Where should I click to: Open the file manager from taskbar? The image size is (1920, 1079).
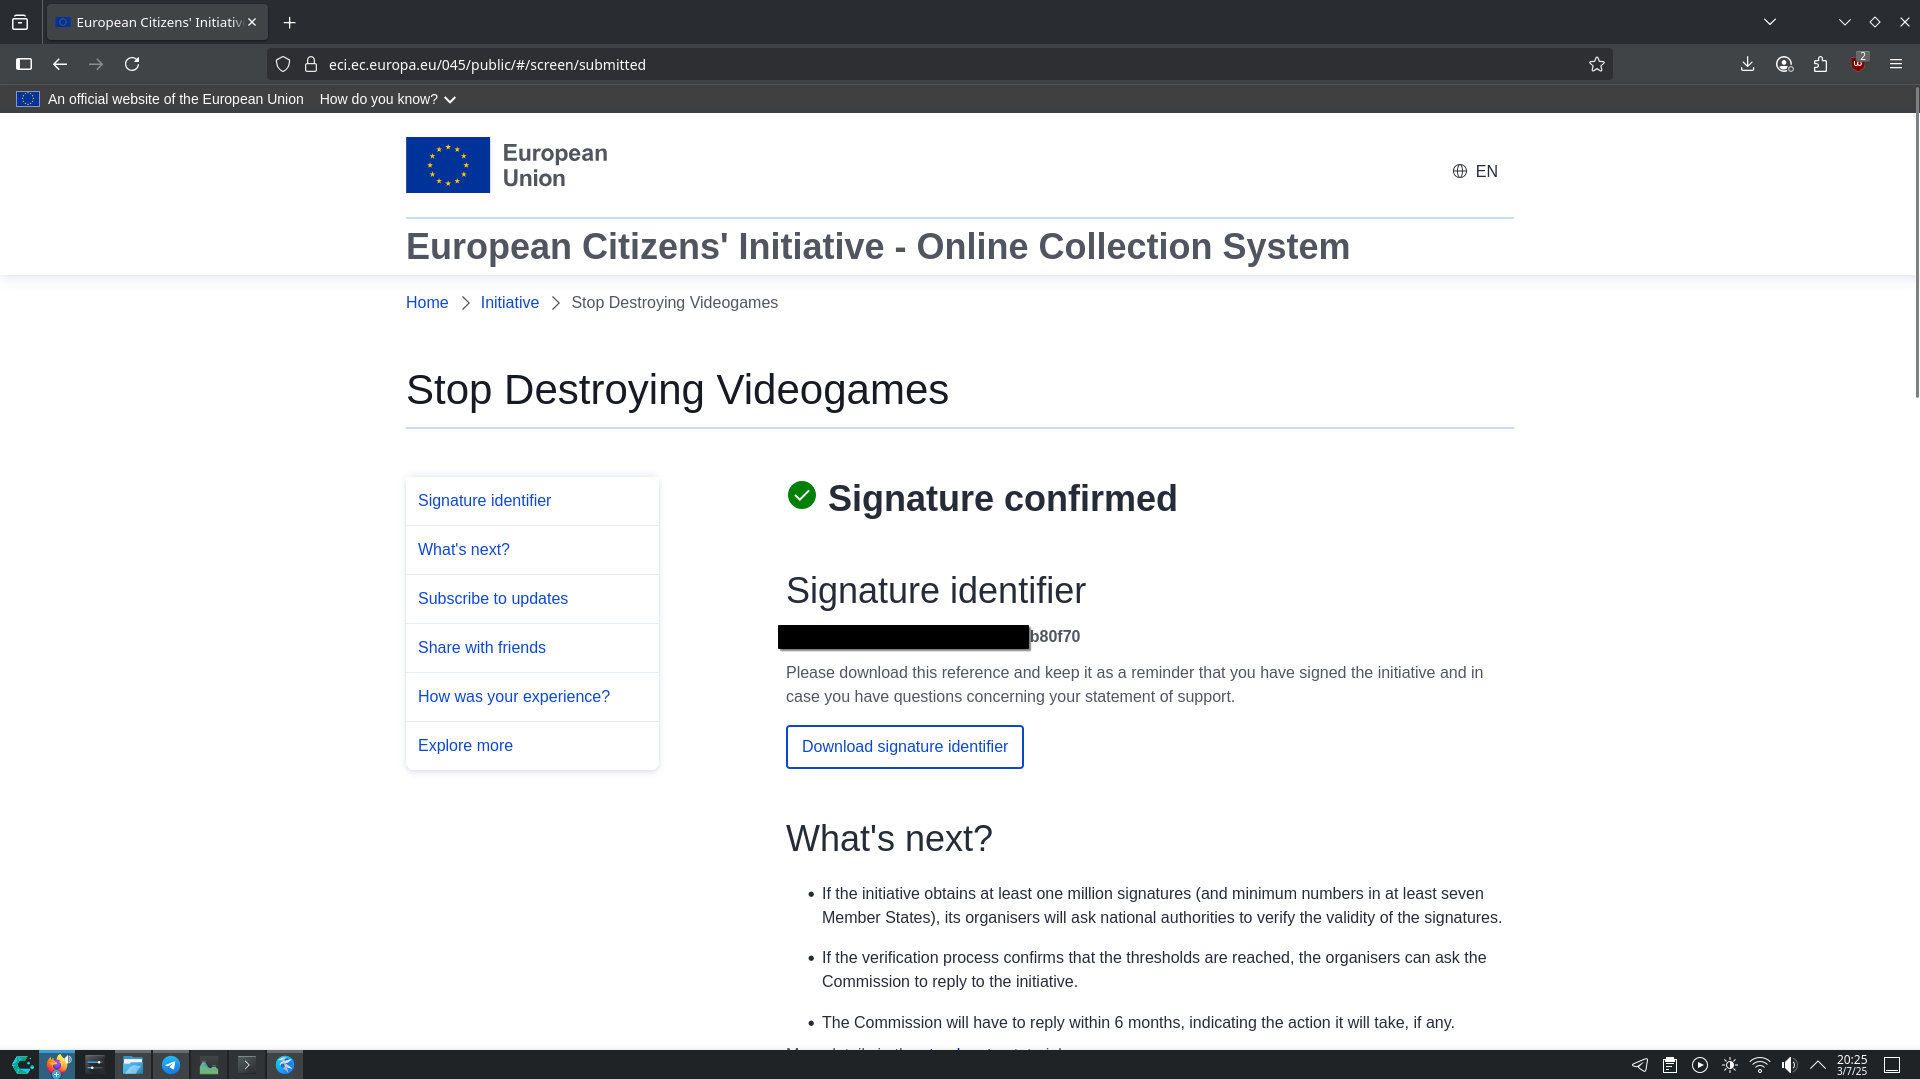133,1065
